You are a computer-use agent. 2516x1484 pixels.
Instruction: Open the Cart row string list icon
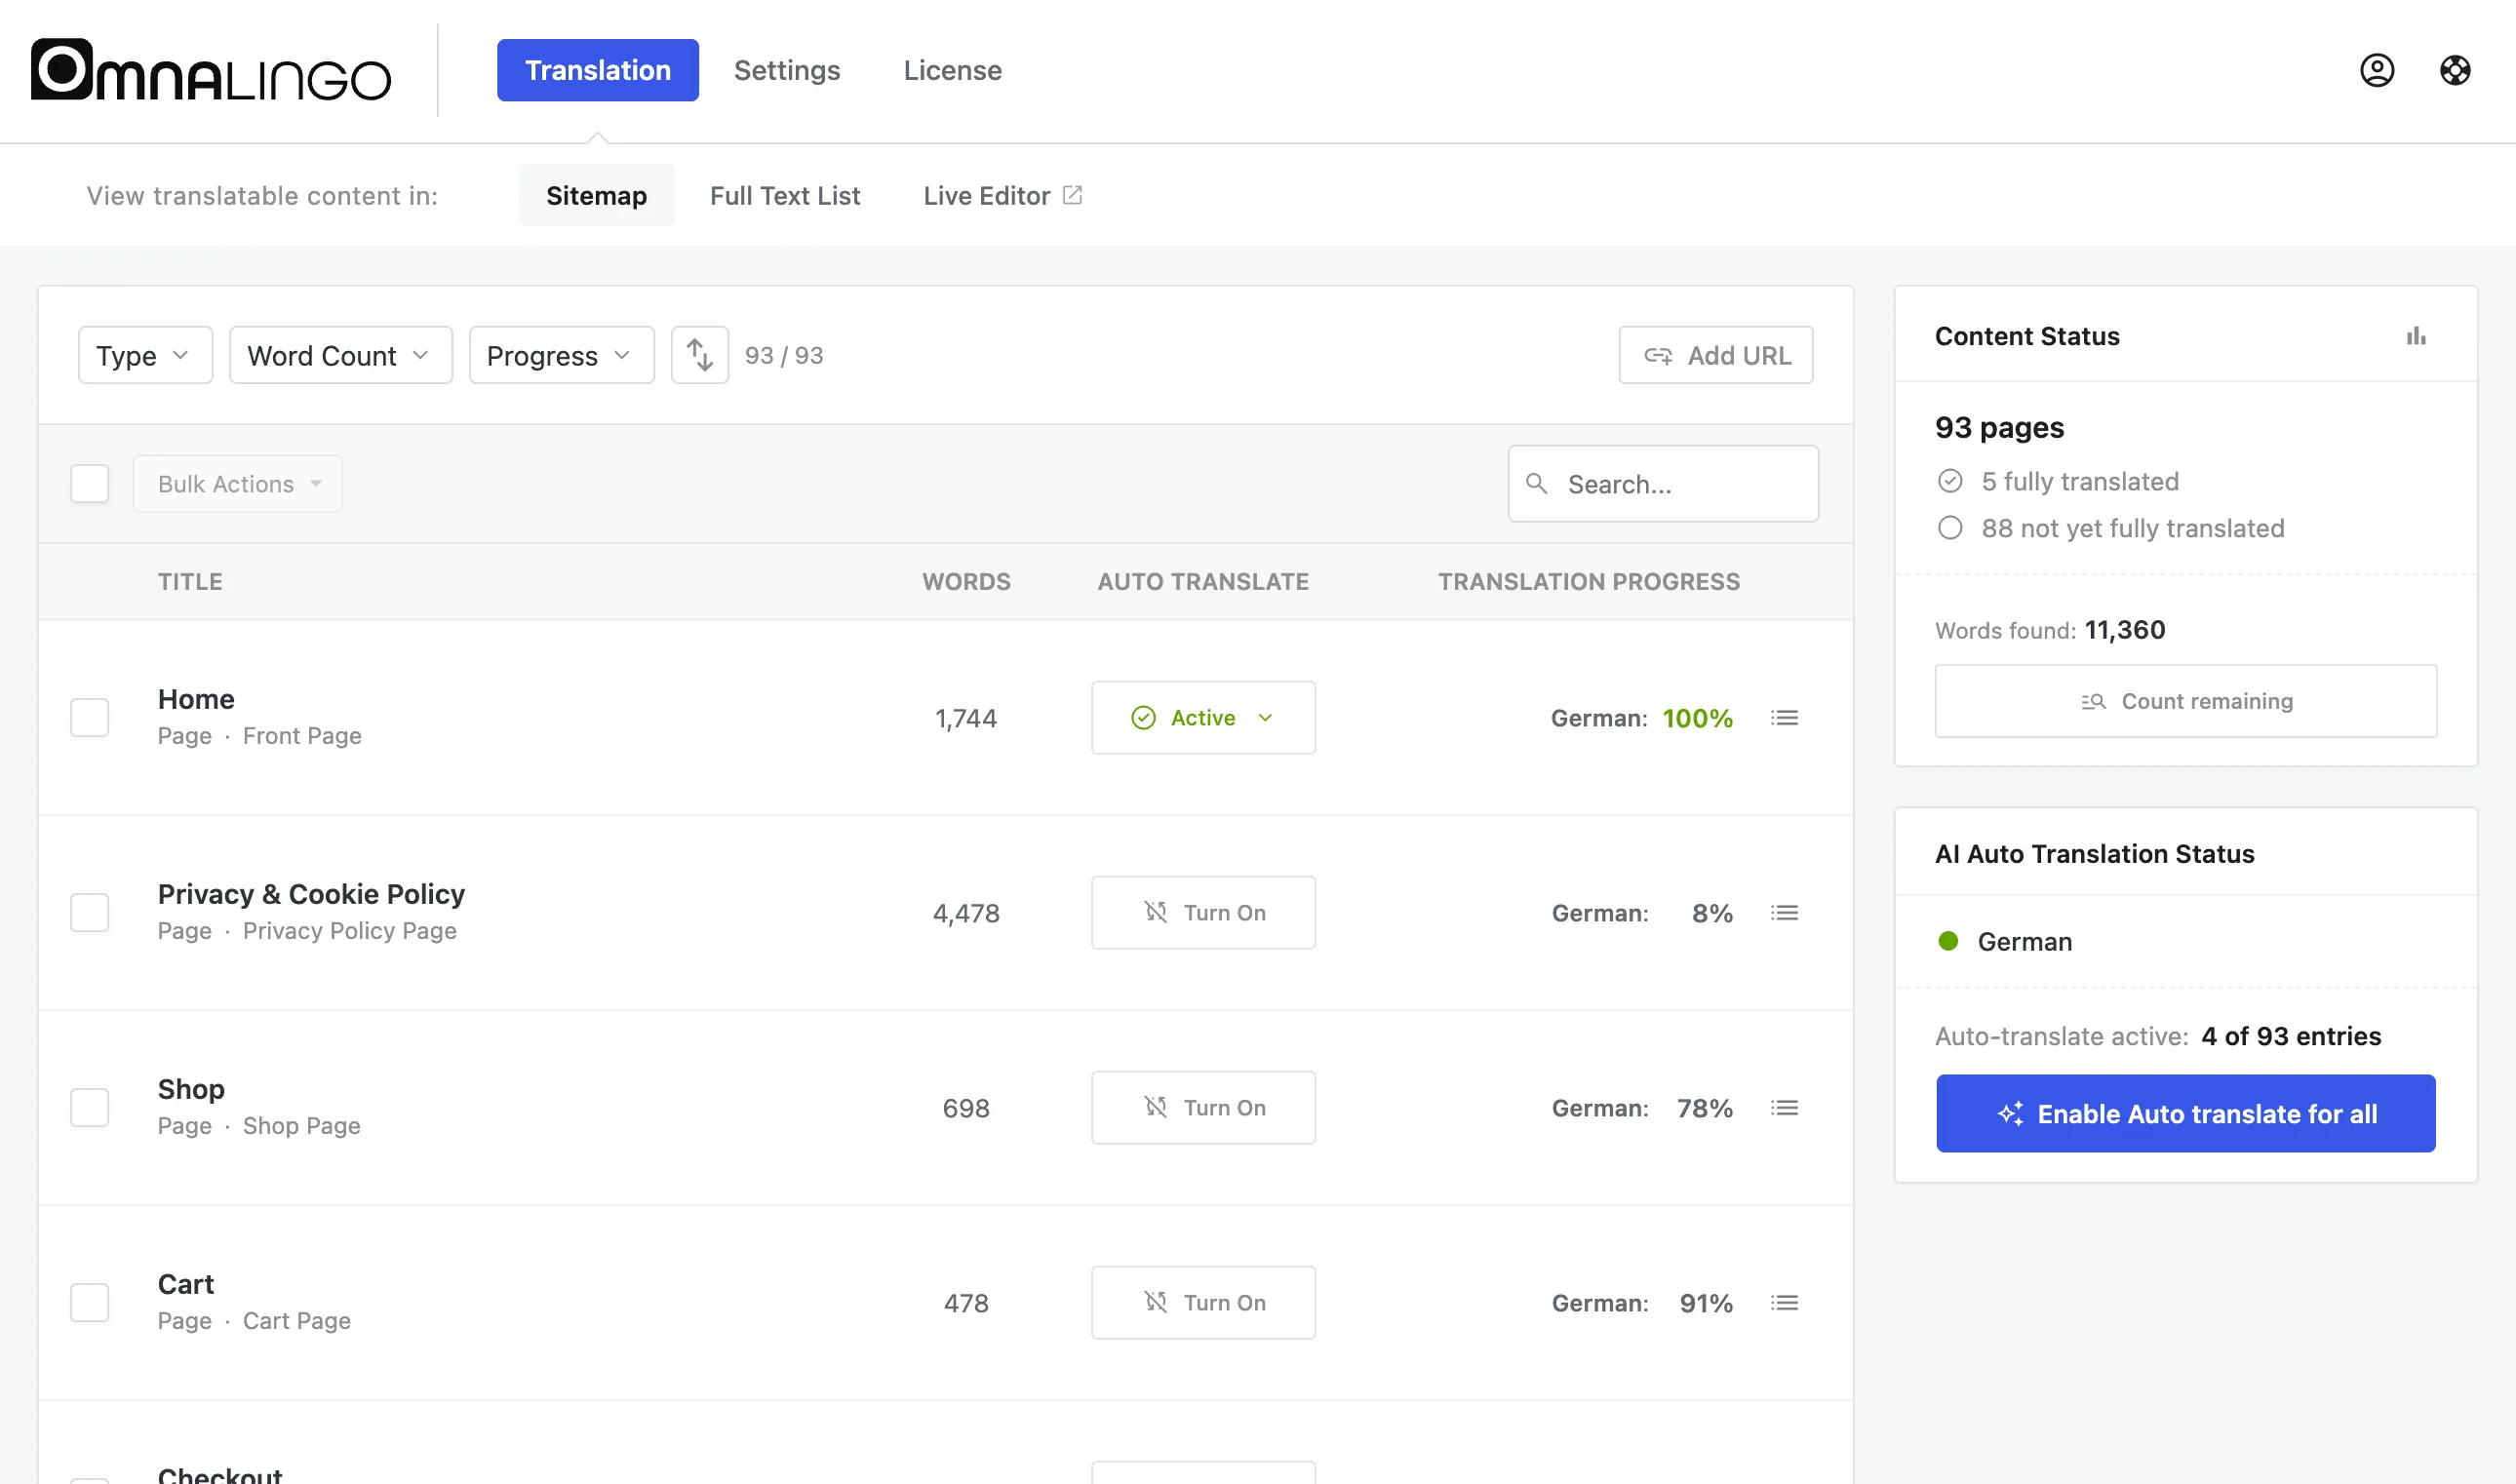coord(1785,1303)
